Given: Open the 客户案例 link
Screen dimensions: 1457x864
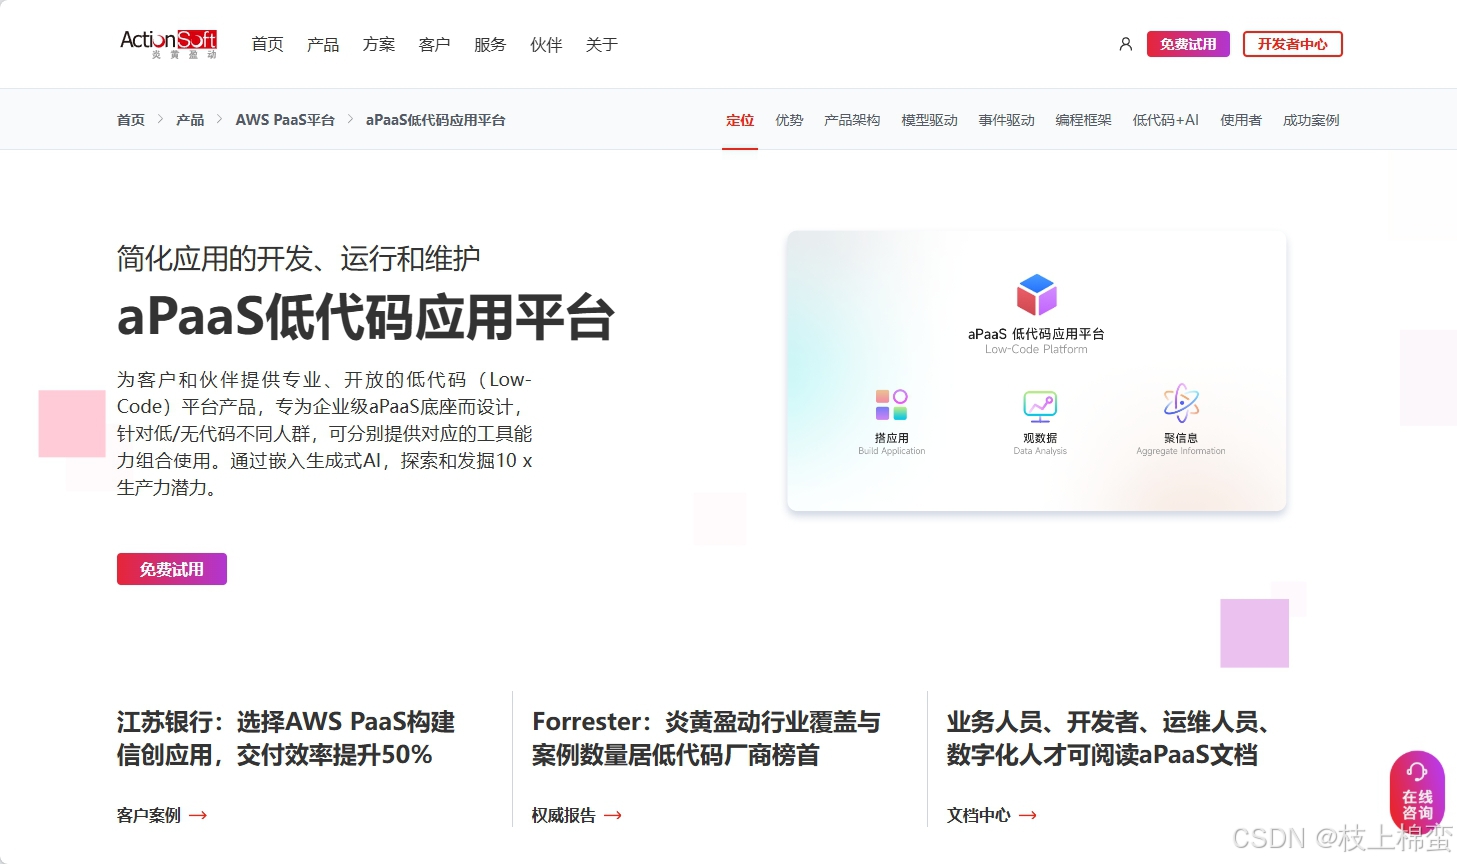Looking at the screenshot, I should tap(149, 815).
